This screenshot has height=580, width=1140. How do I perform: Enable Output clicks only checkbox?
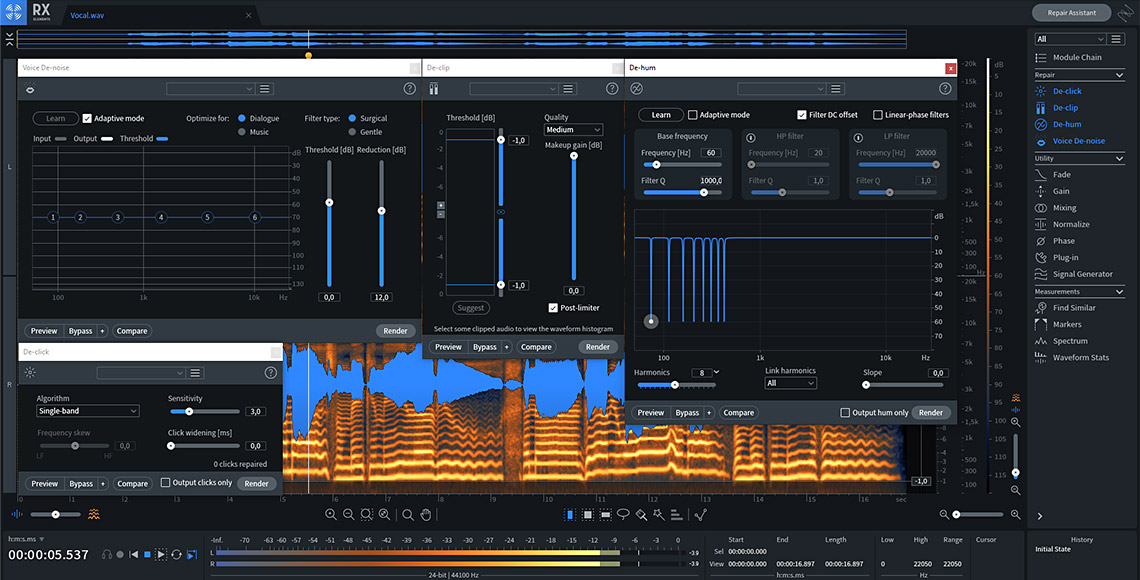tap(165, 483)
